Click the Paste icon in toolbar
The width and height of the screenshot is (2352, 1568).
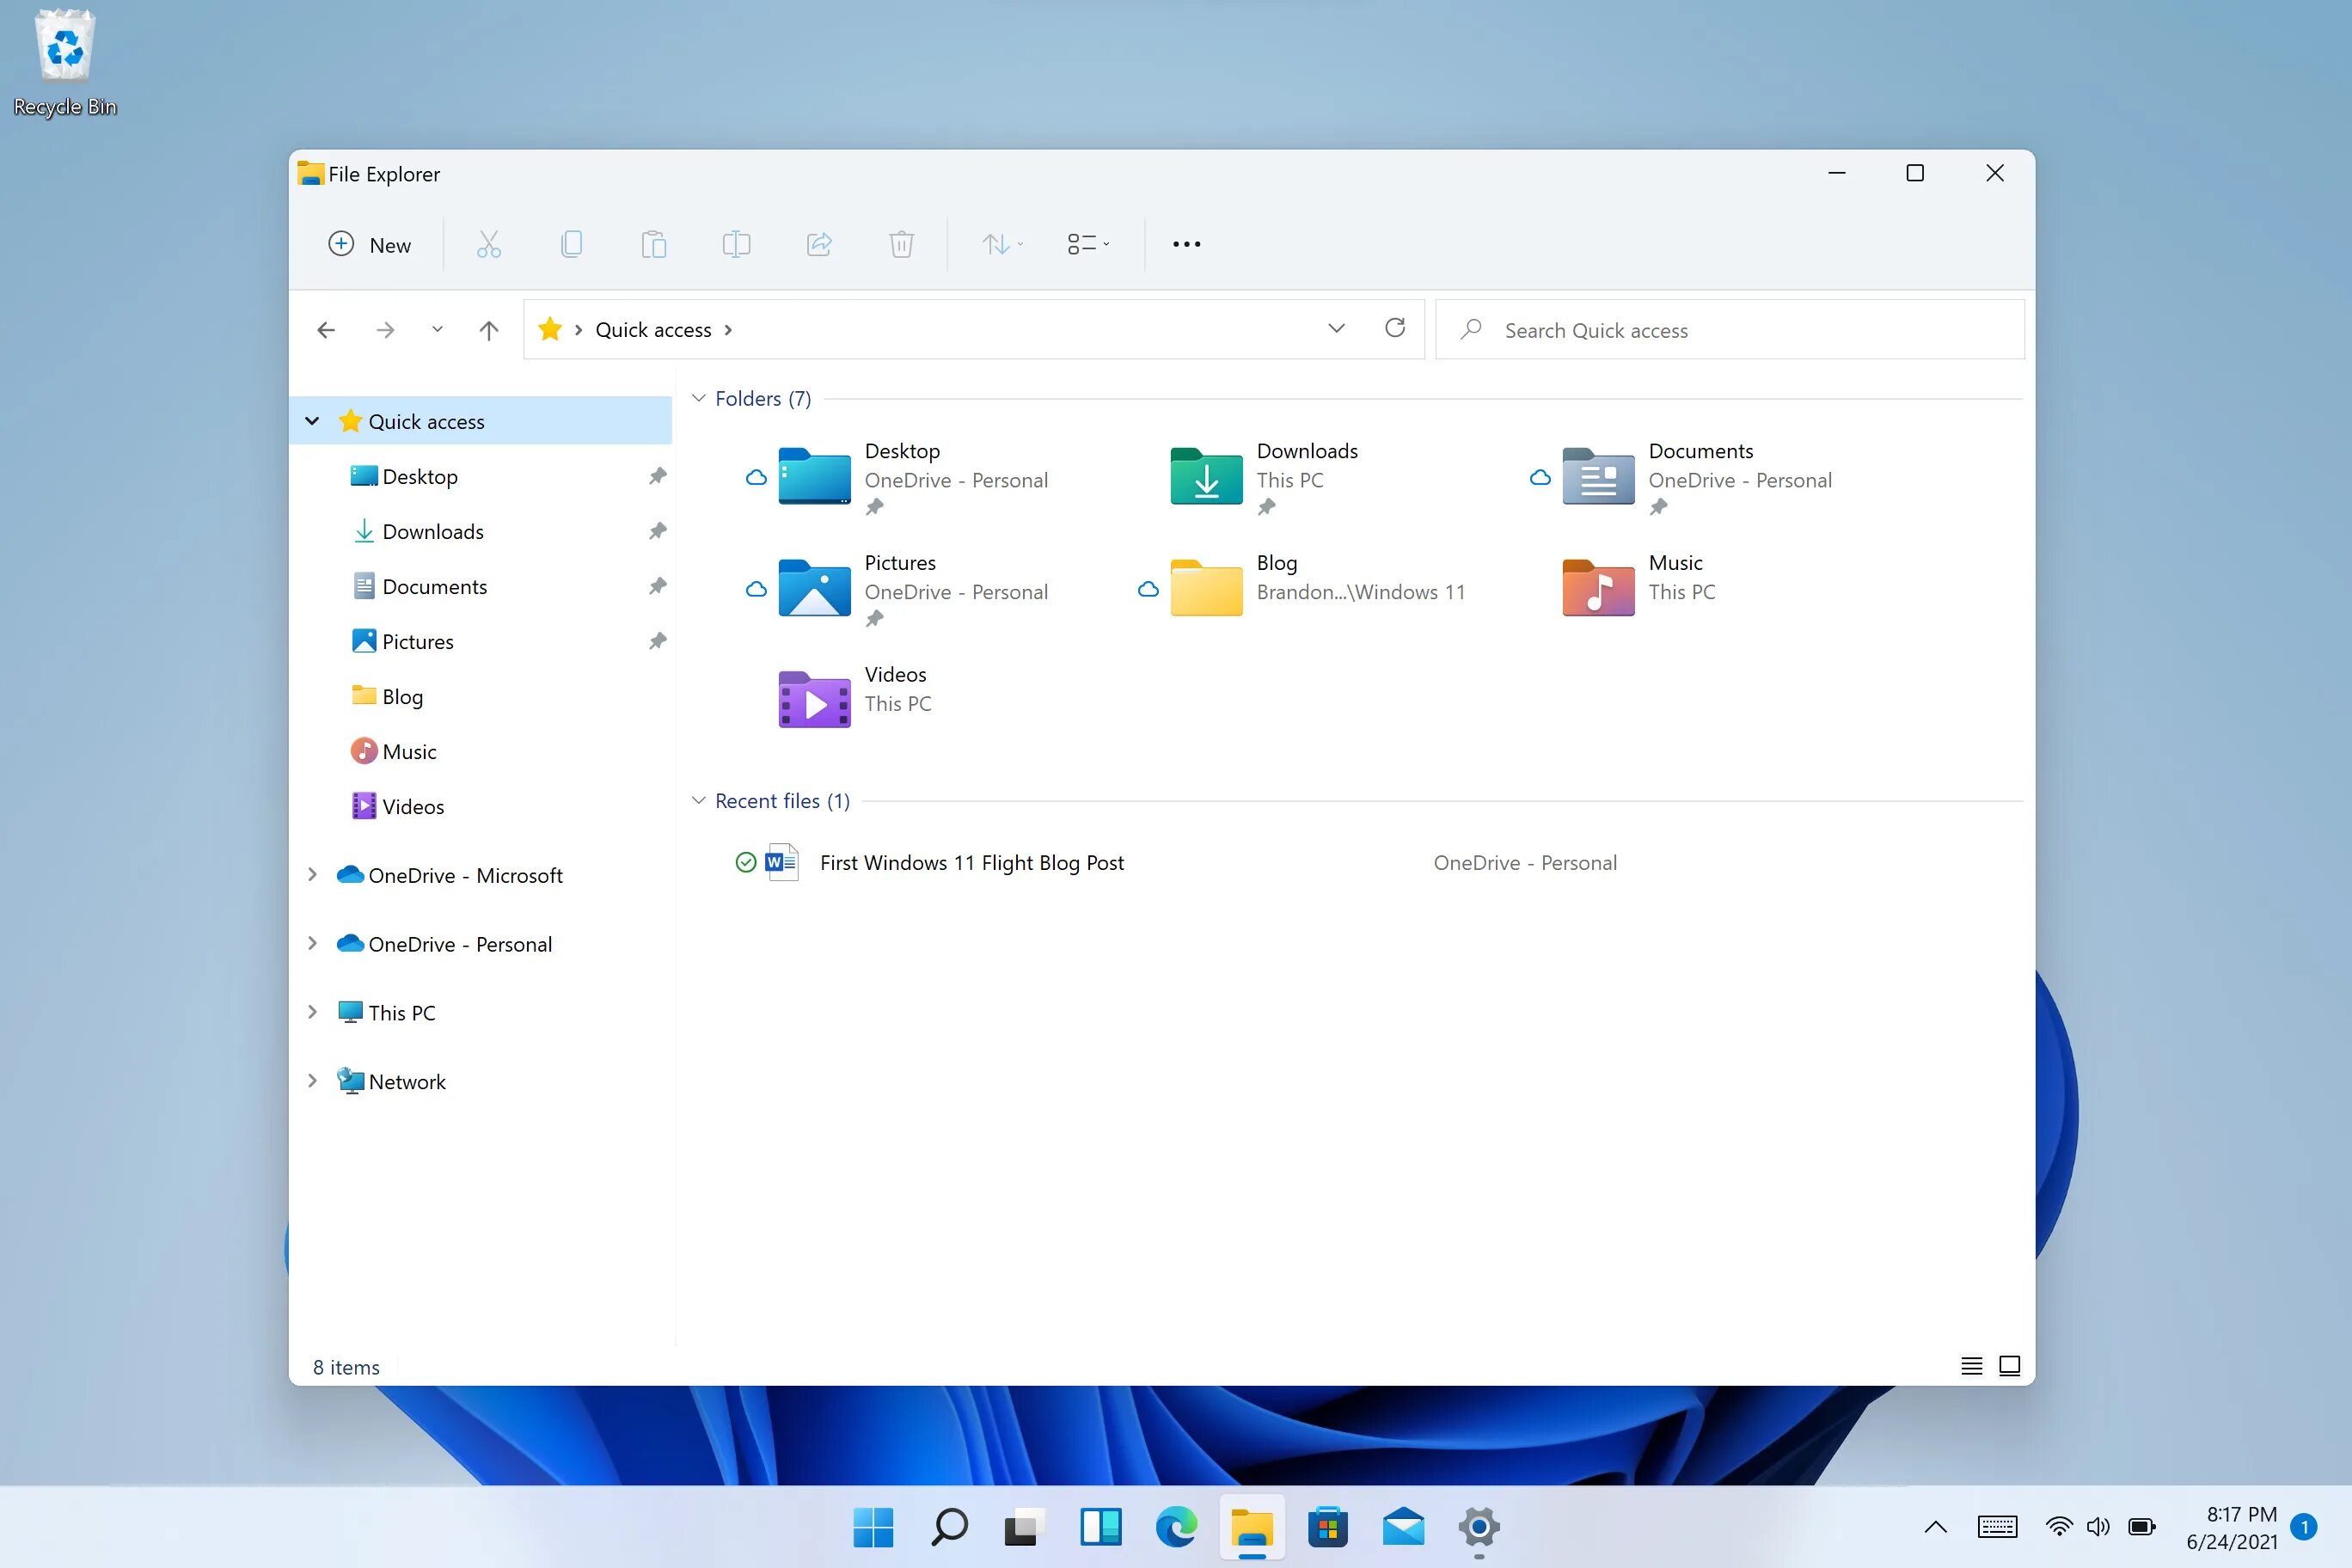pyautogui.click(x=652, y=243)
